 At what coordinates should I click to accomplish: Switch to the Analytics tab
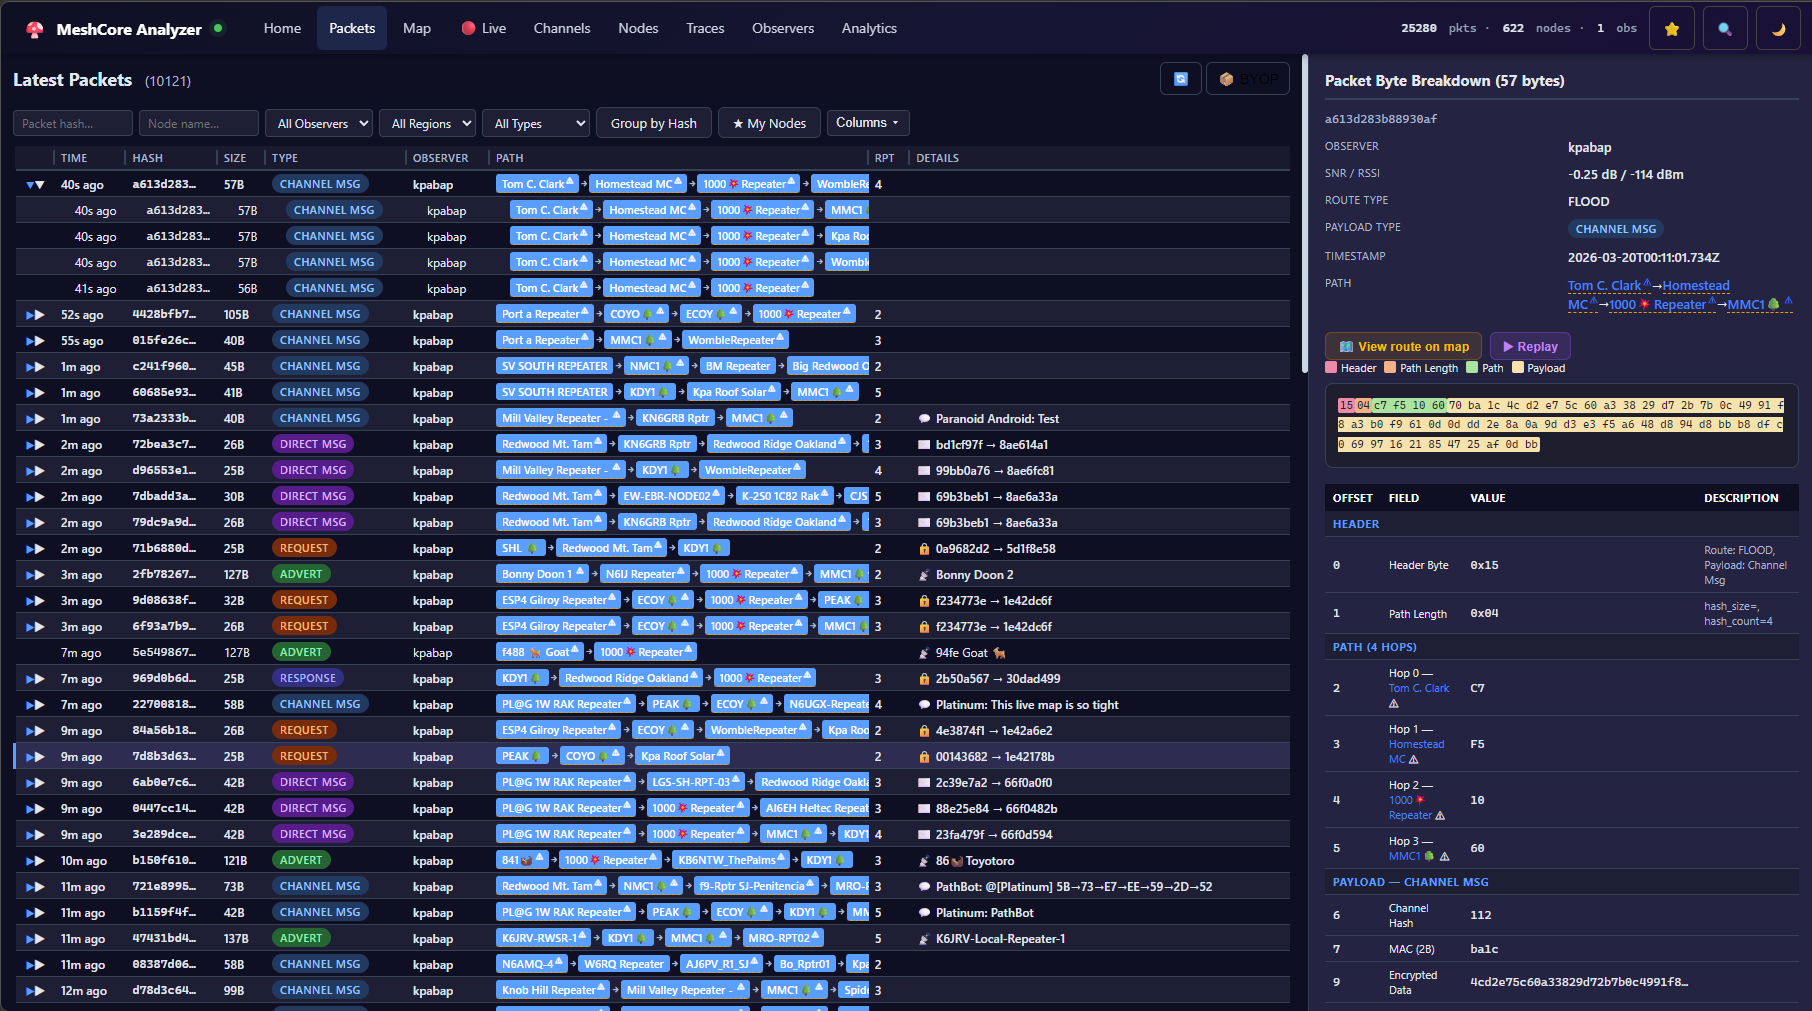tap(868, 28)
